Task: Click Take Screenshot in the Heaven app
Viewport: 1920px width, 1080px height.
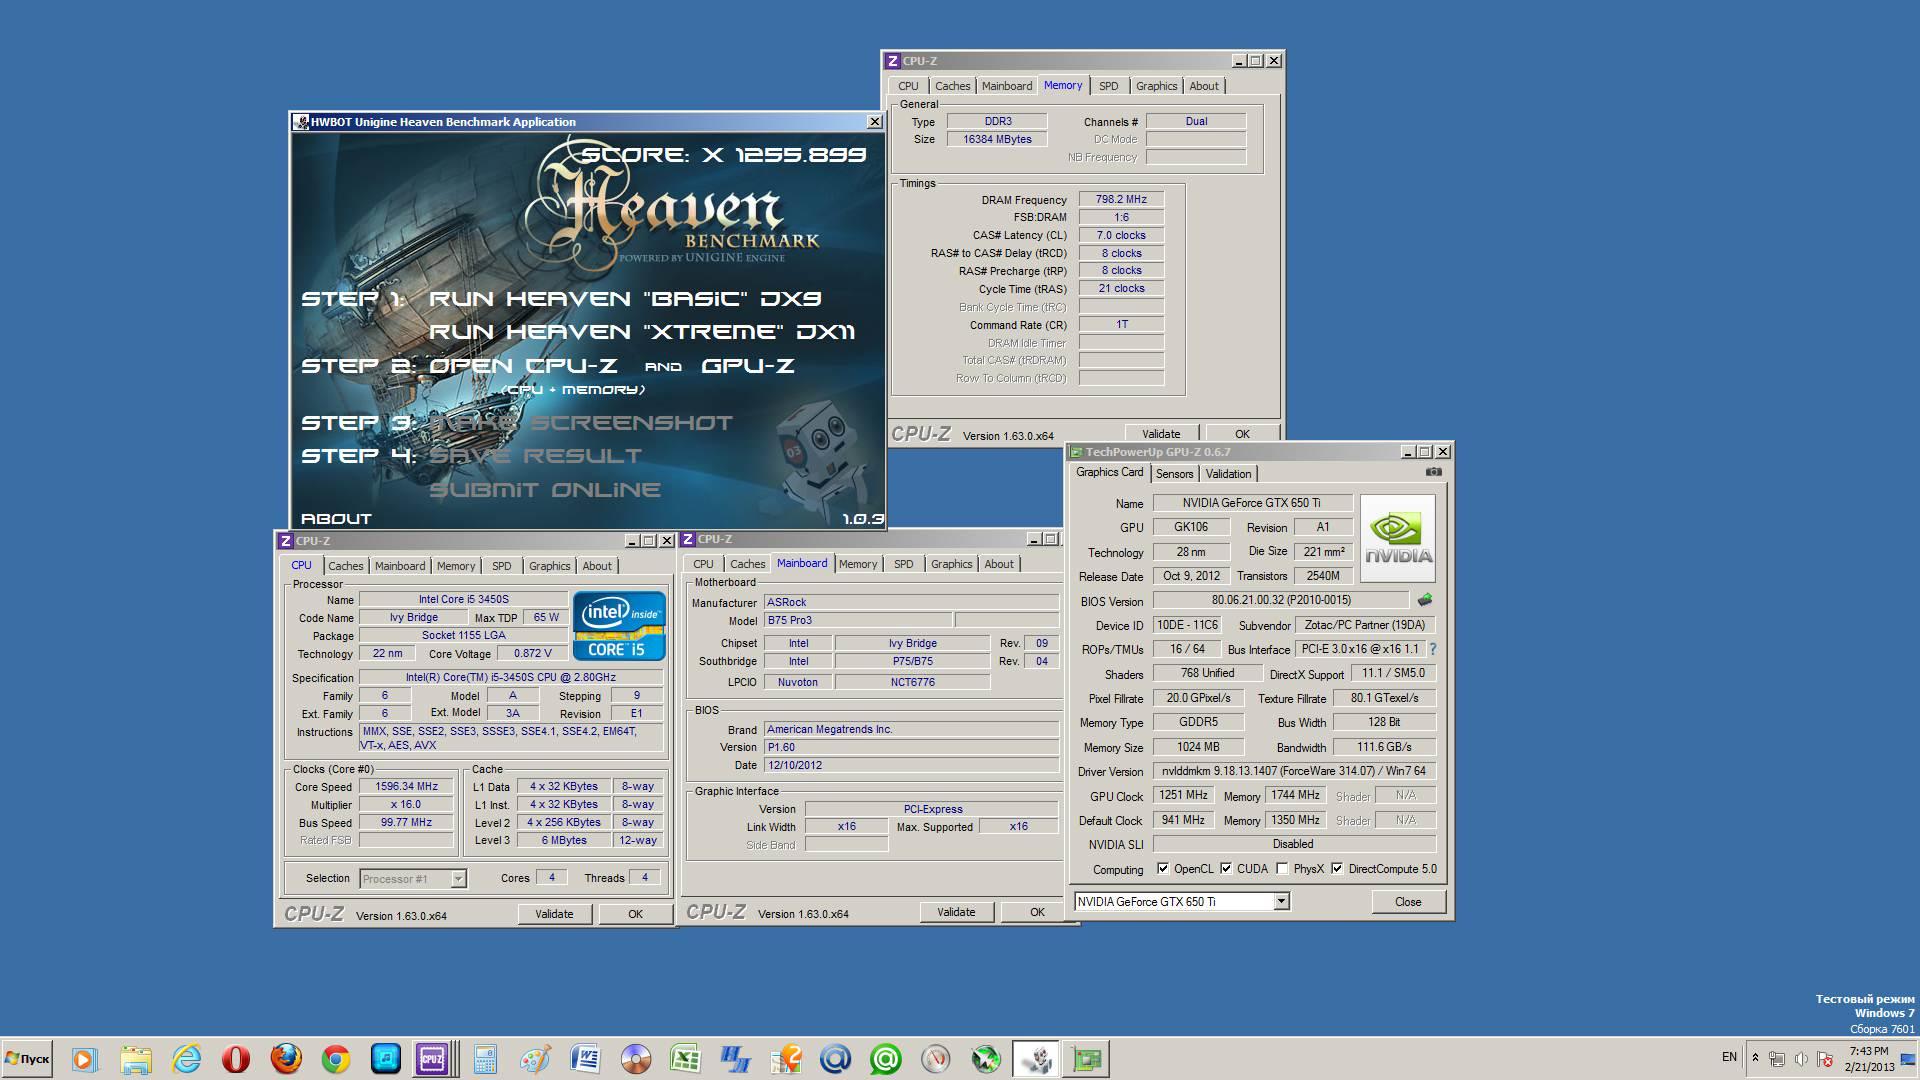Action: pyautogui.click(x=581, y=423)
